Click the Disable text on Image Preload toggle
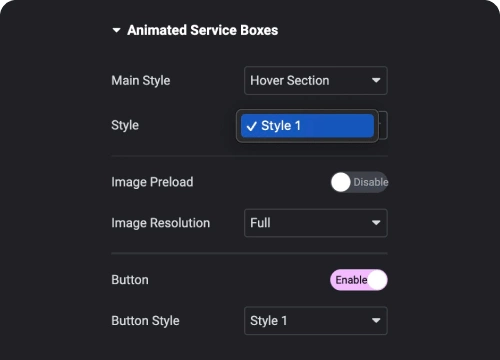500x360 pixels. coord(371,182)
